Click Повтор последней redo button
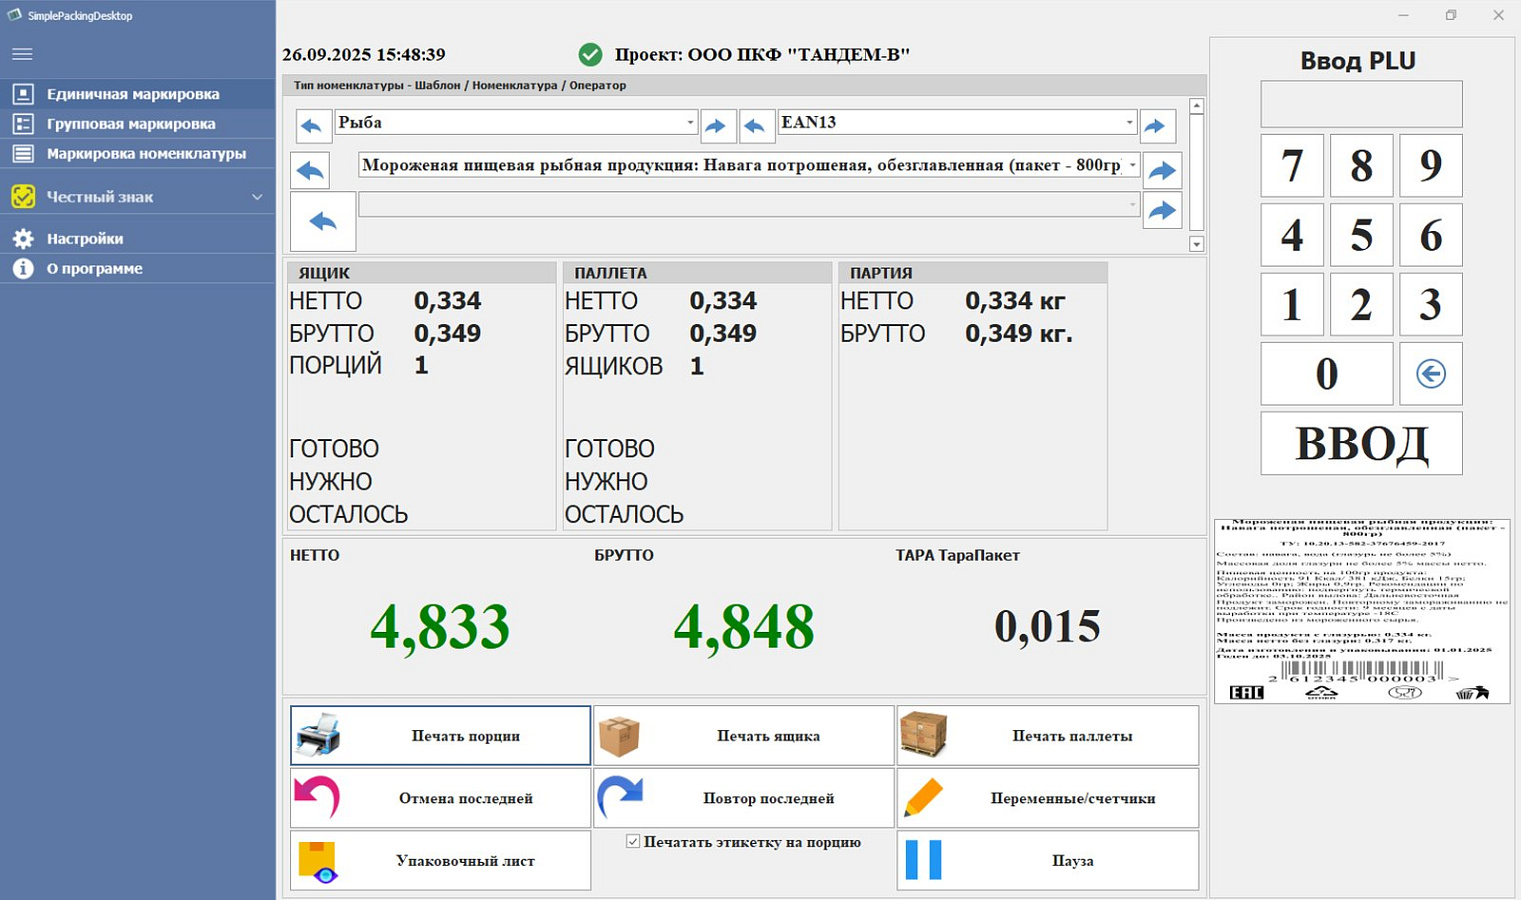Screen dimensions: 1521x900 click(x=744, y=798)
